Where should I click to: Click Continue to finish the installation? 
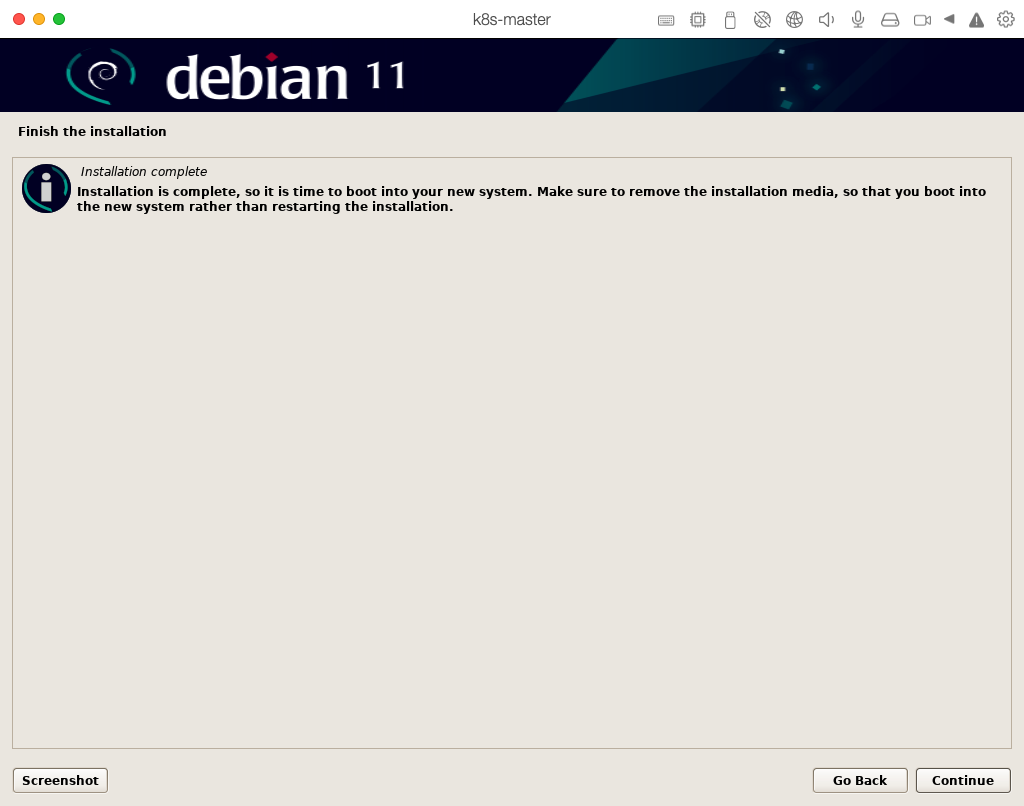pos(963,781)
